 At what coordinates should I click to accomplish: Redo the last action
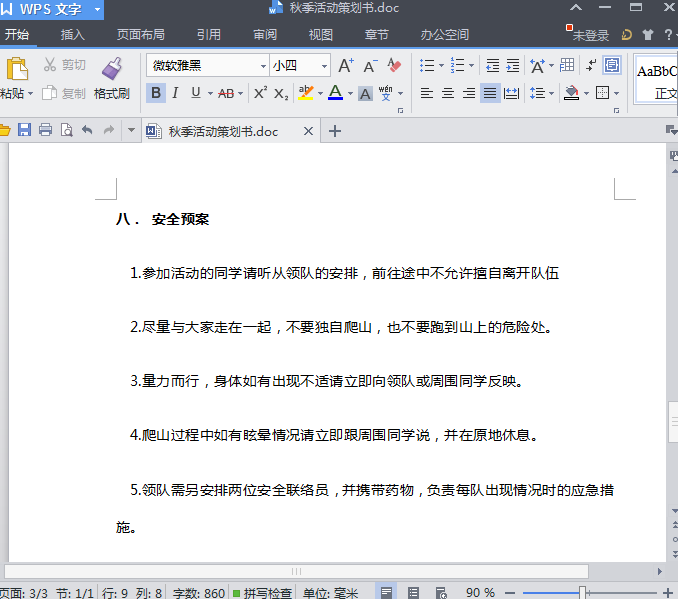click(109, 130)
